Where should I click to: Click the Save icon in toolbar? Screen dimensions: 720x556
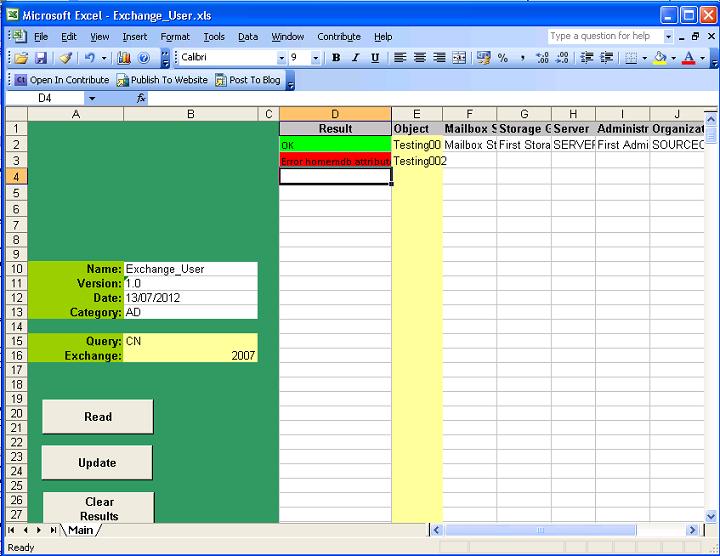(x=41, y=58)
